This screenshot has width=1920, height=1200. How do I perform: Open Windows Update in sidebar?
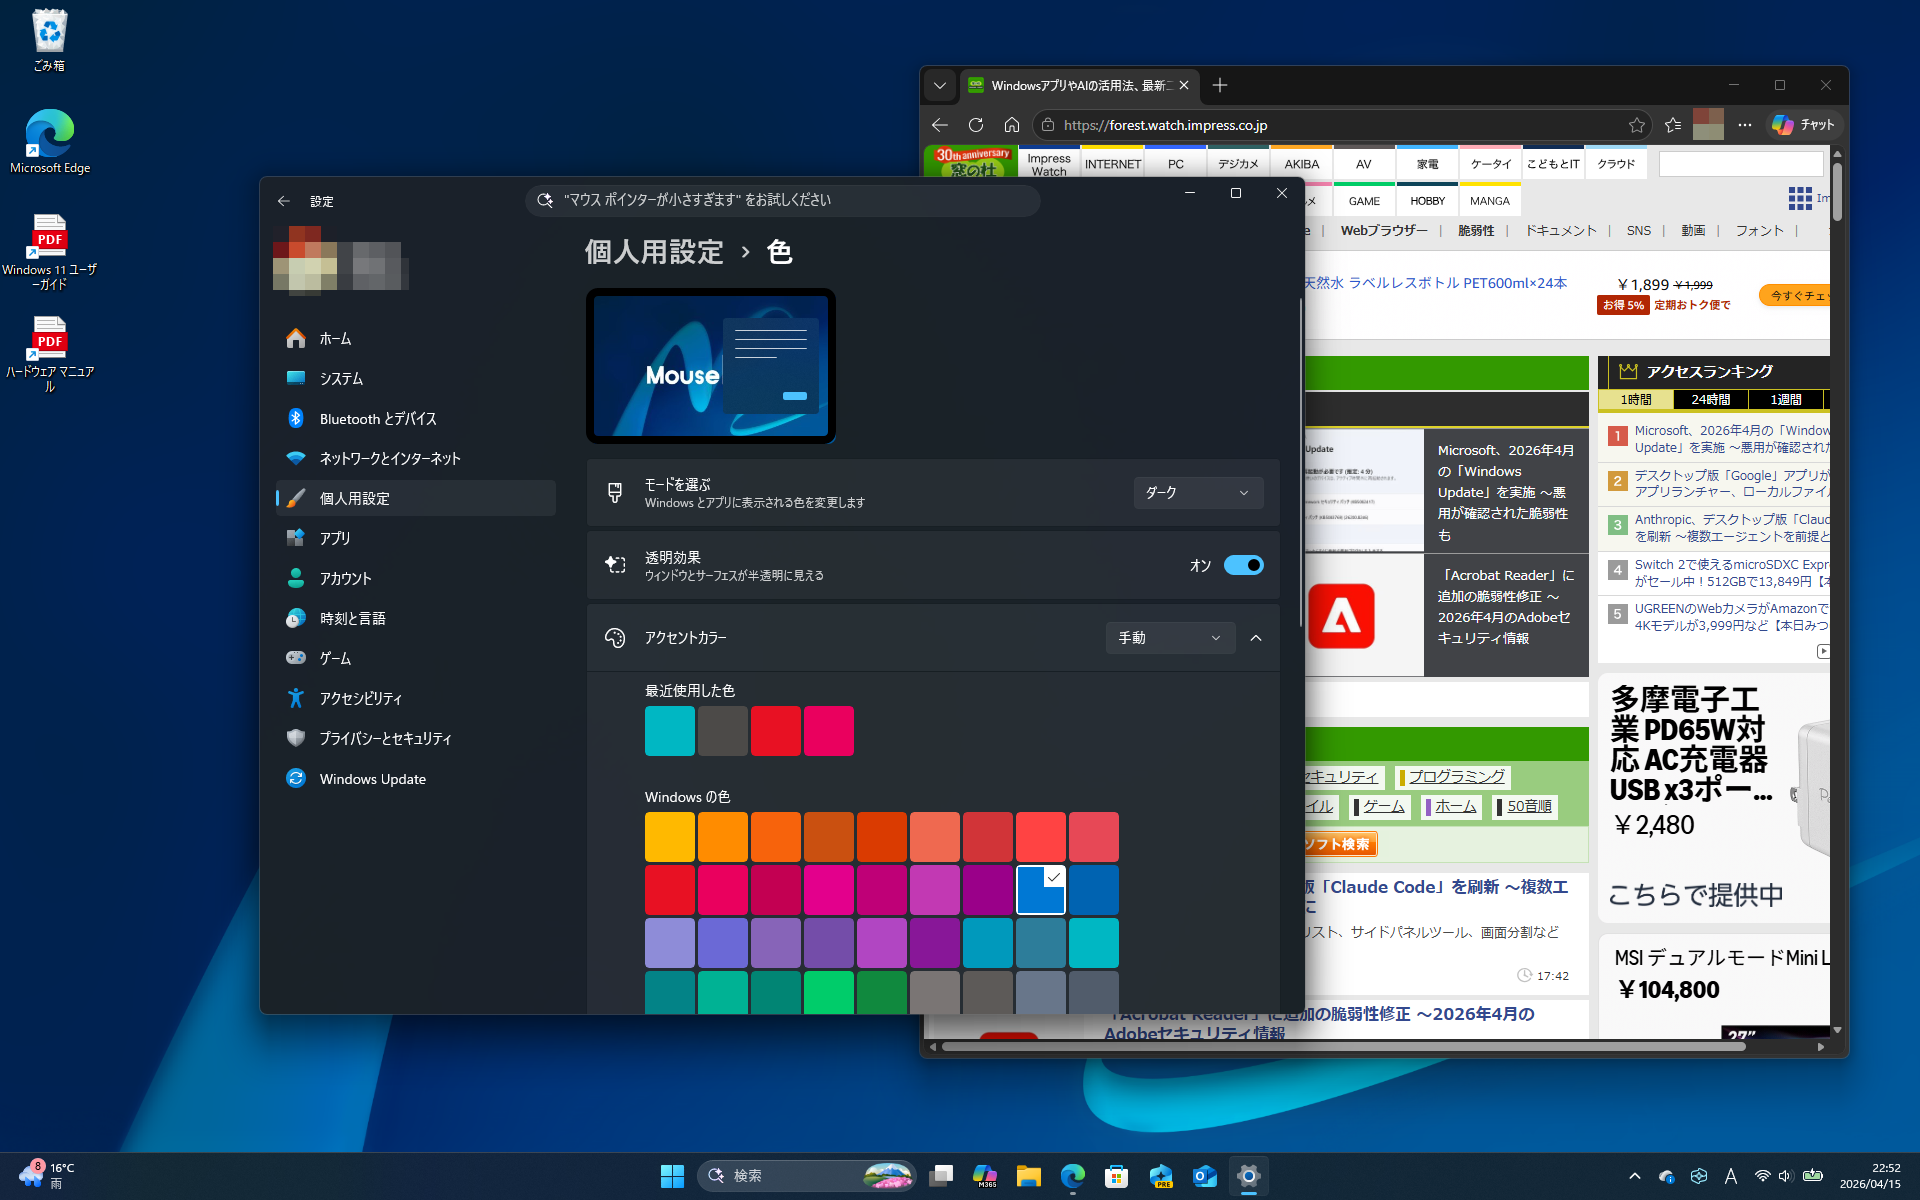pyautogui.click(x=372, y=779)
